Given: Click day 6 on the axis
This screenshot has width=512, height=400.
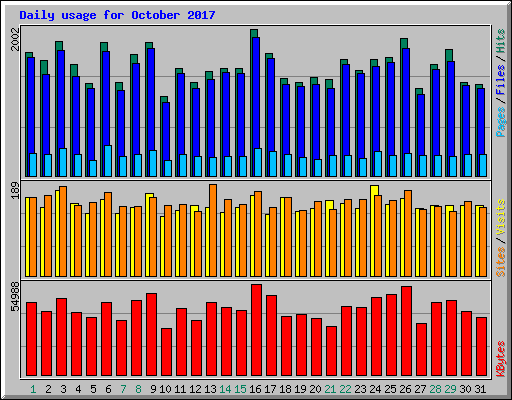Looking at the screenshot, I should [x=108, y=389].
